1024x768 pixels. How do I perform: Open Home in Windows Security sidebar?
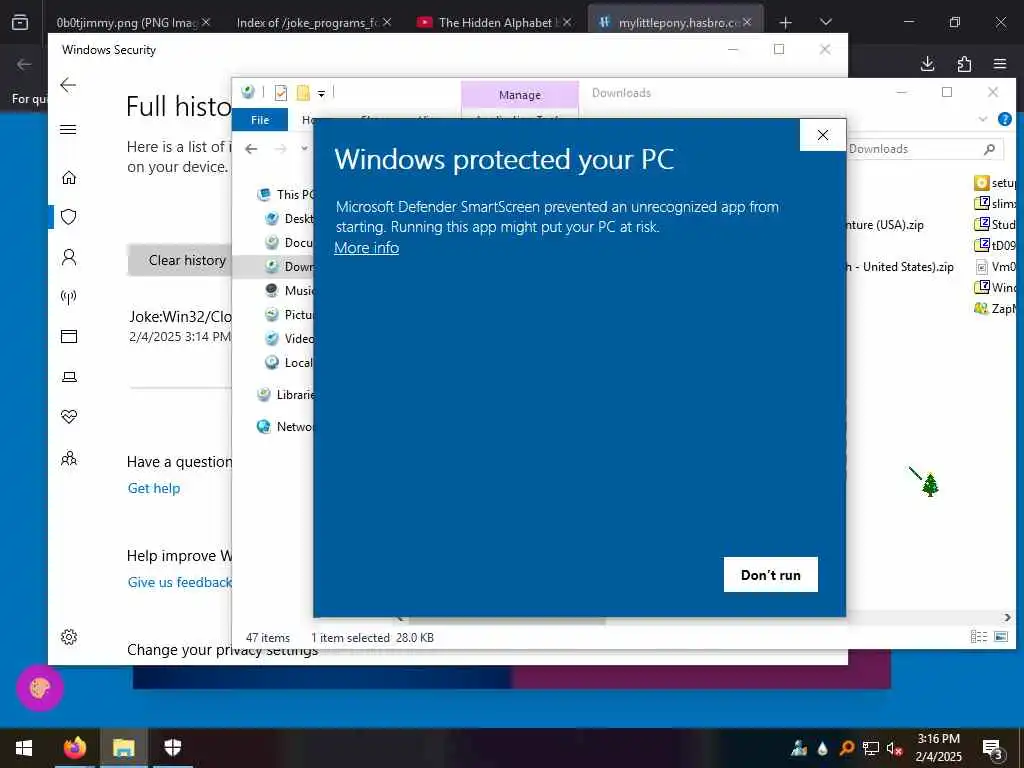pos(69,178)
